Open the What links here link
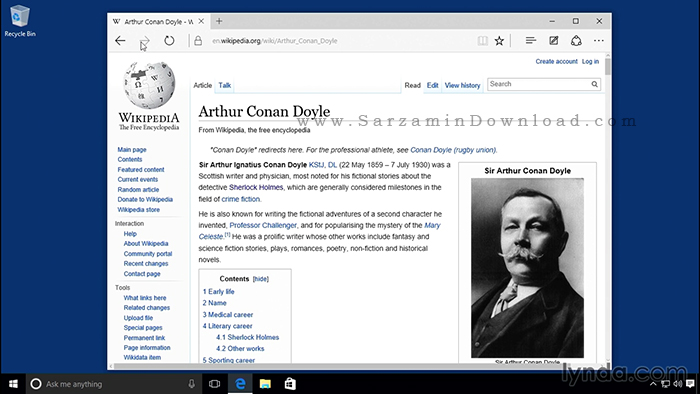The height and width of the screenshot is (394, 700). (145, 298)
